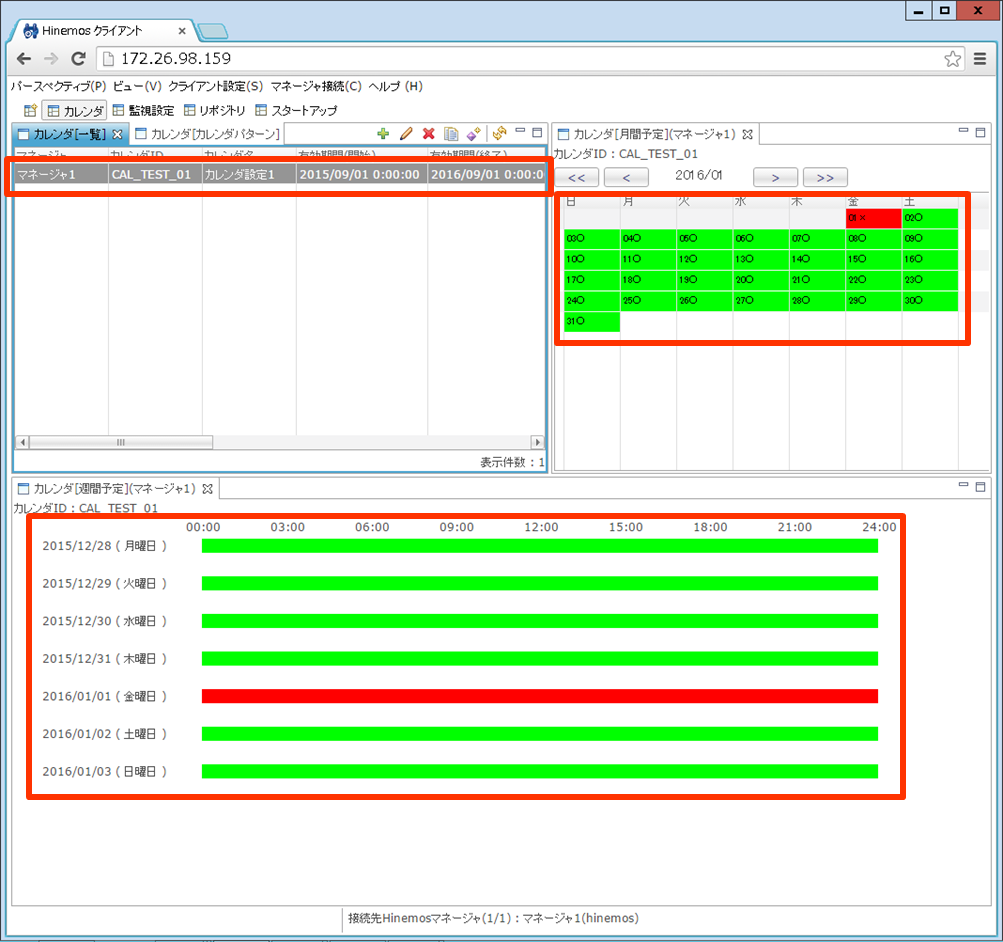Minimize the weekly schedule panel

(x=963, y=485)
